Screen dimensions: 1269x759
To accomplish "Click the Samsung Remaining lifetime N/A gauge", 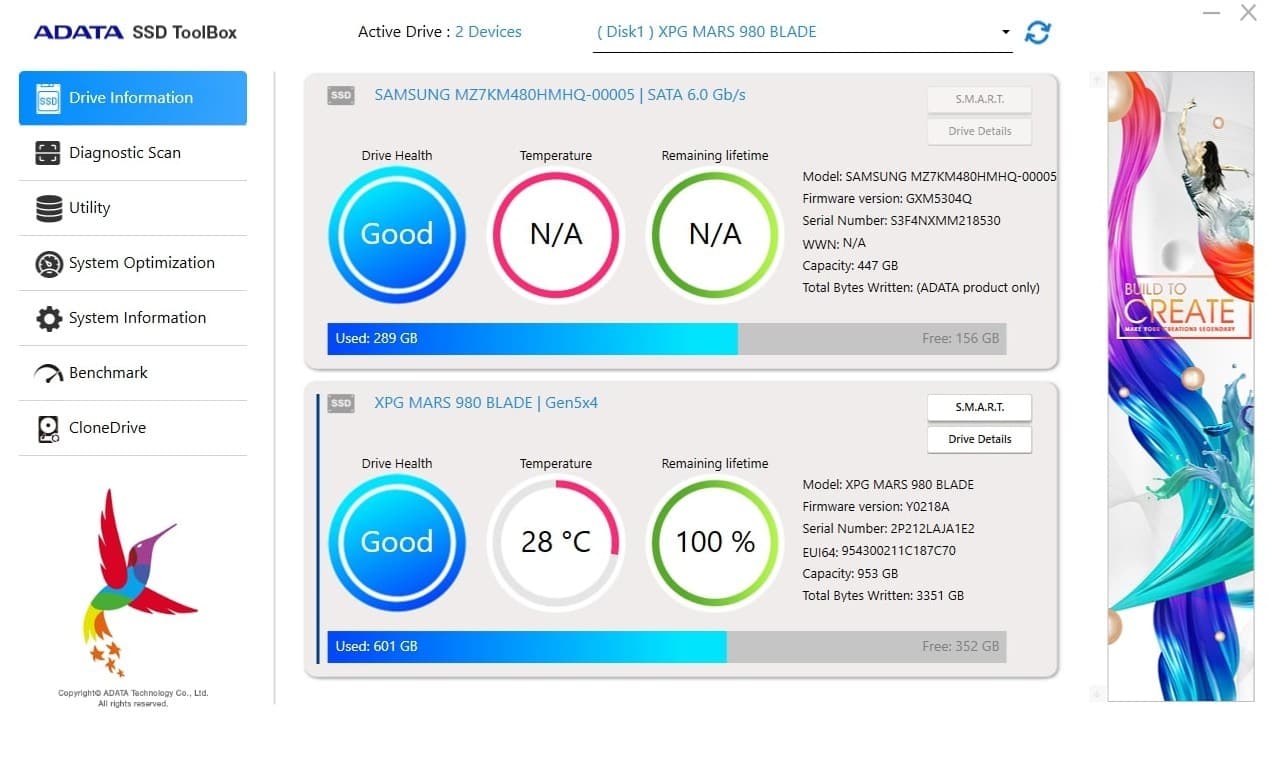I will (715, 235).
